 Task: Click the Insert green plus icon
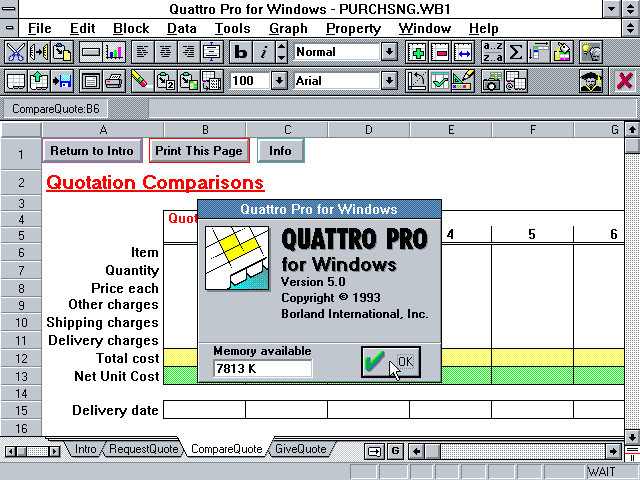click(x=417, y=52)
